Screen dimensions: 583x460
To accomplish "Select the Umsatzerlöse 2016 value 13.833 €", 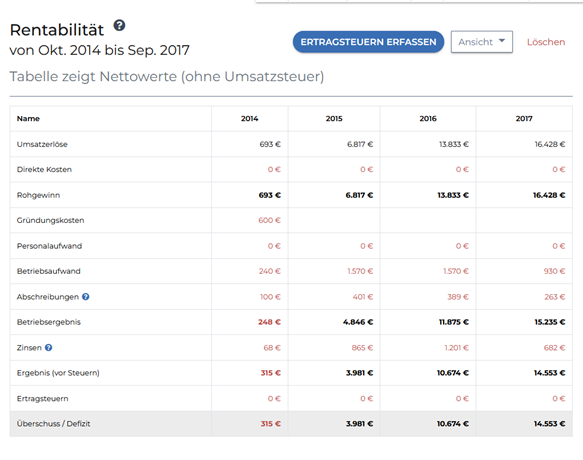I will click(454, 144).
